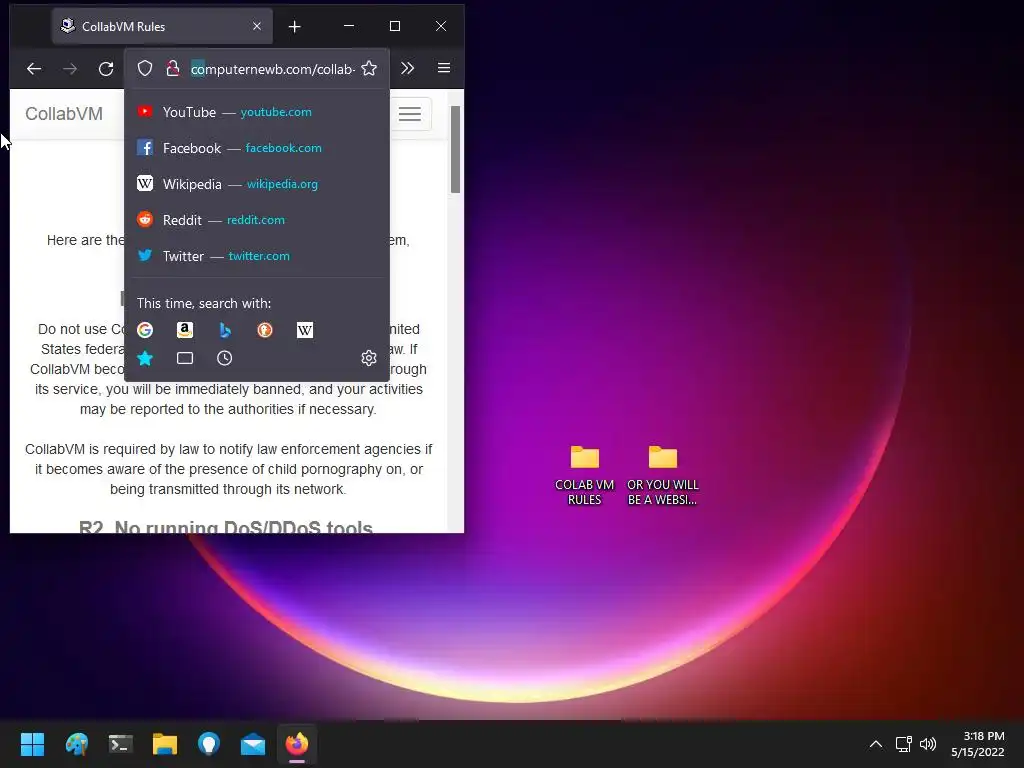The height and width of the screenshot is (768, 1024).
Task: Search this time with Google
Action: pyautogui.click(x=145, y=330)
